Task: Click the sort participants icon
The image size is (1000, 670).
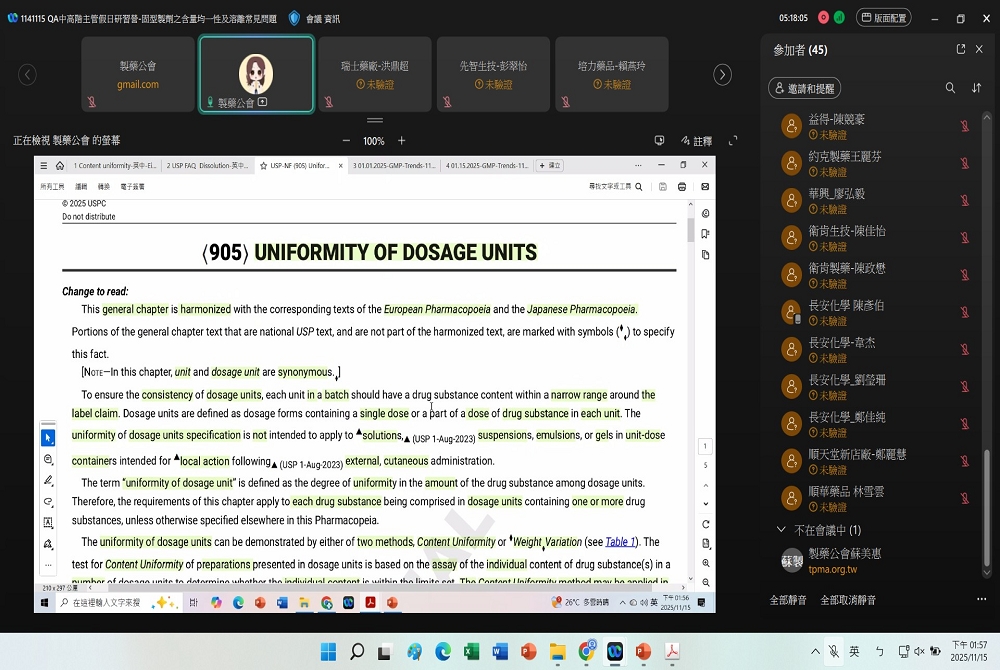Action: [977, 88]
